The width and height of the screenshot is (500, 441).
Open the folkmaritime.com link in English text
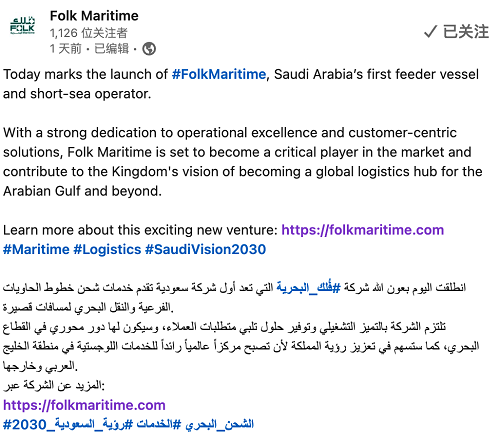click(363, 230)
